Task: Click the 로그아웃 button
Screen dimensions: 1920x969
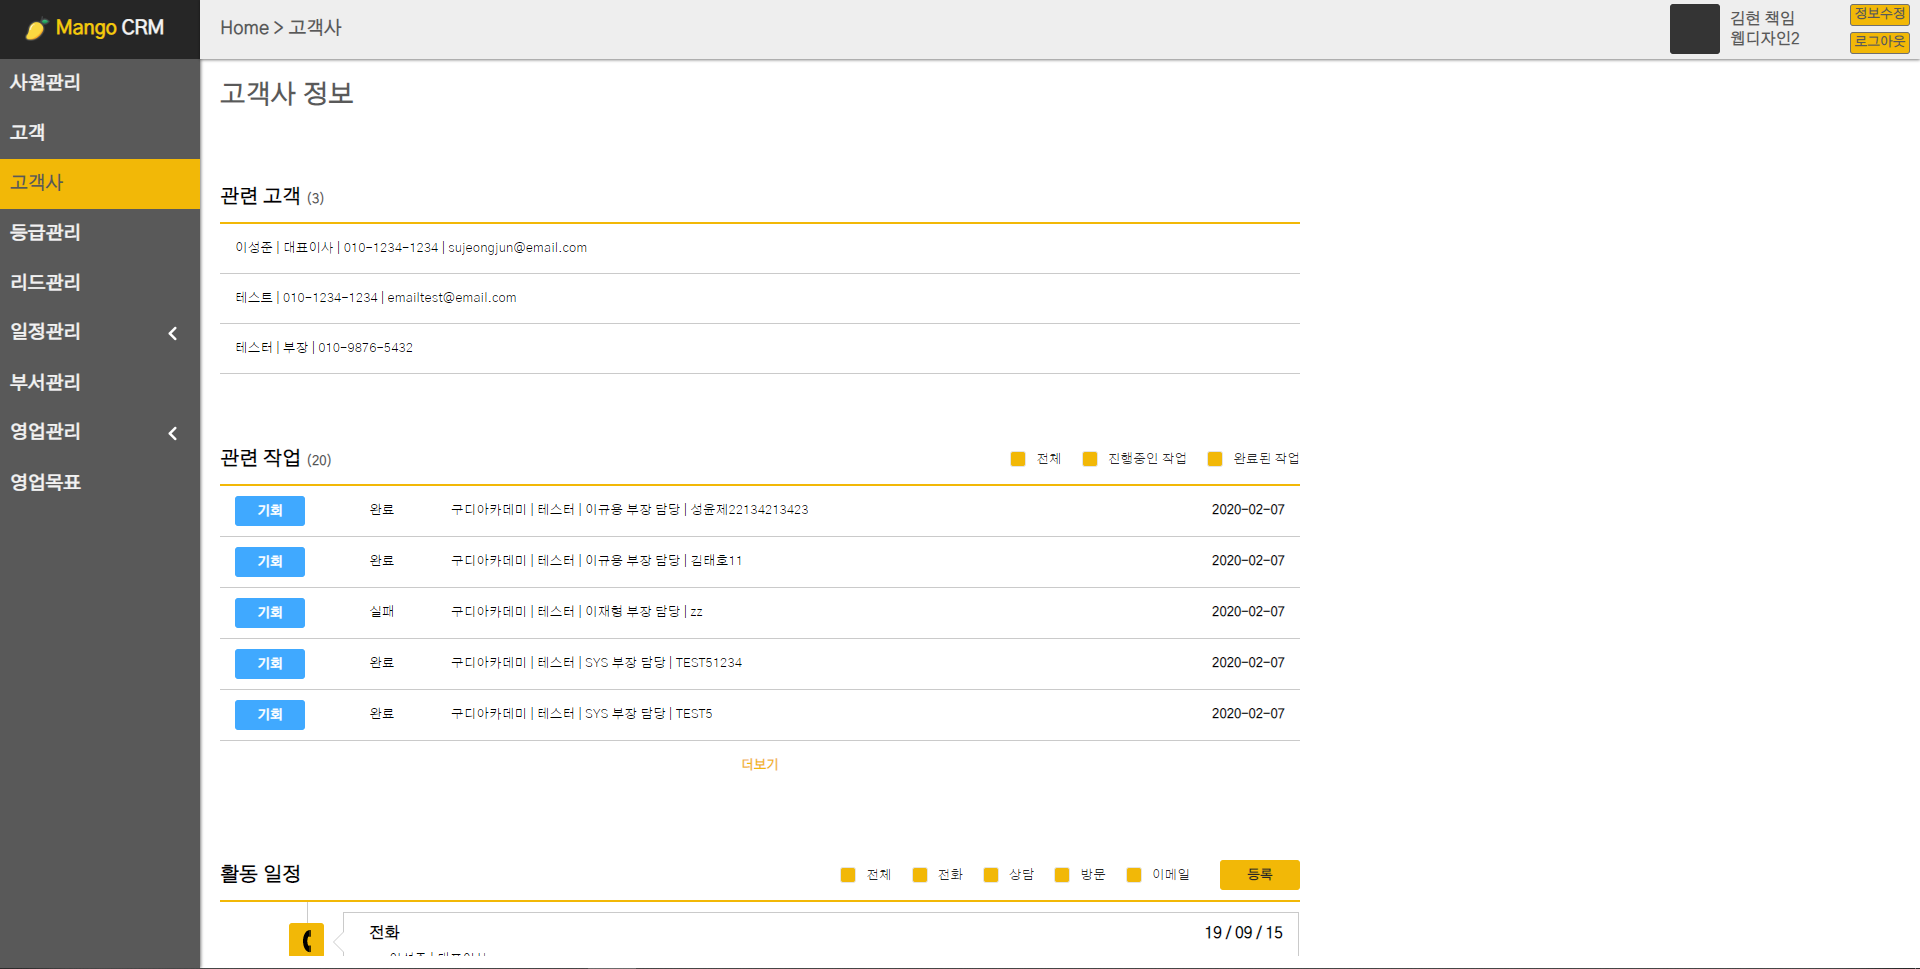Action: tap(1878, 43)
